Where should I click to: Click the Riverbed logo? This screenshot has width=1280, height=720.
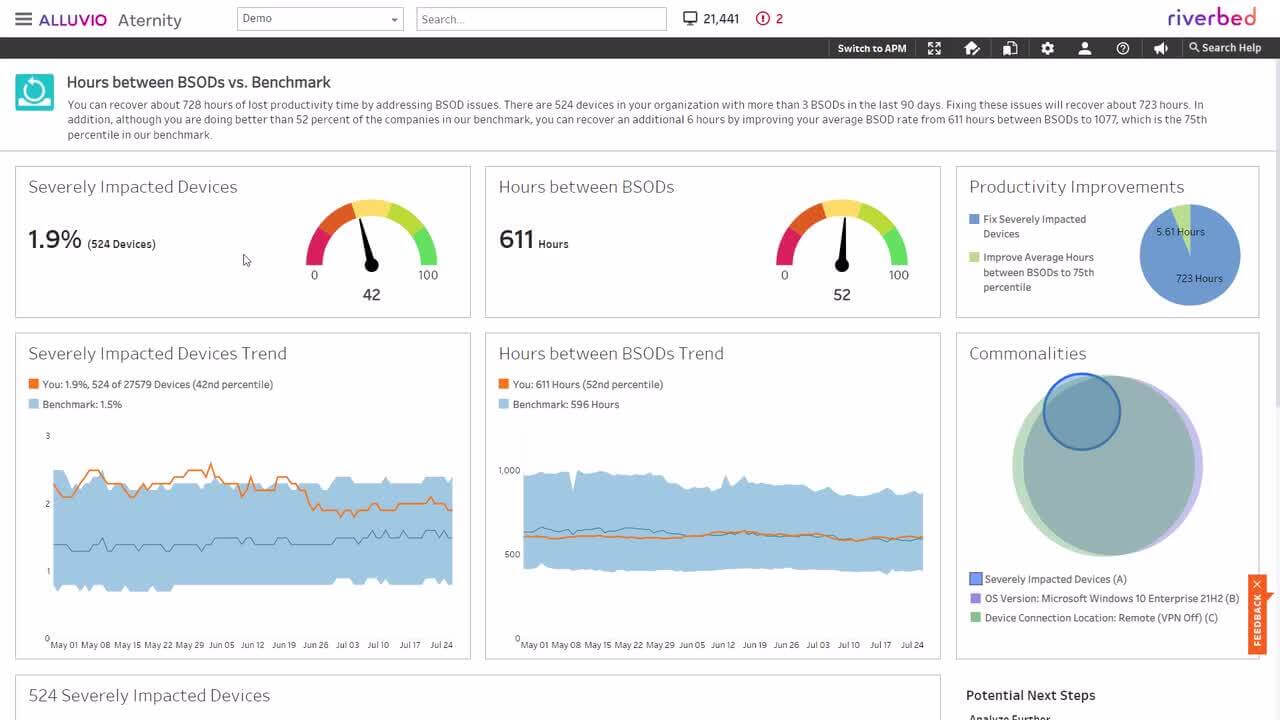pyautogui.click(x=1214, y=18)
